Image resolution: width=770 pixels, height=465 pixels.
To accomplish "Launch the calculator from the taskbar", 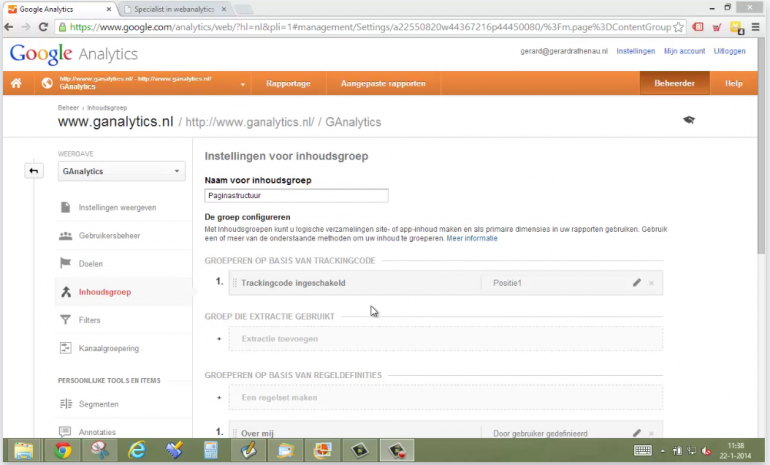I will coord(211,450).
